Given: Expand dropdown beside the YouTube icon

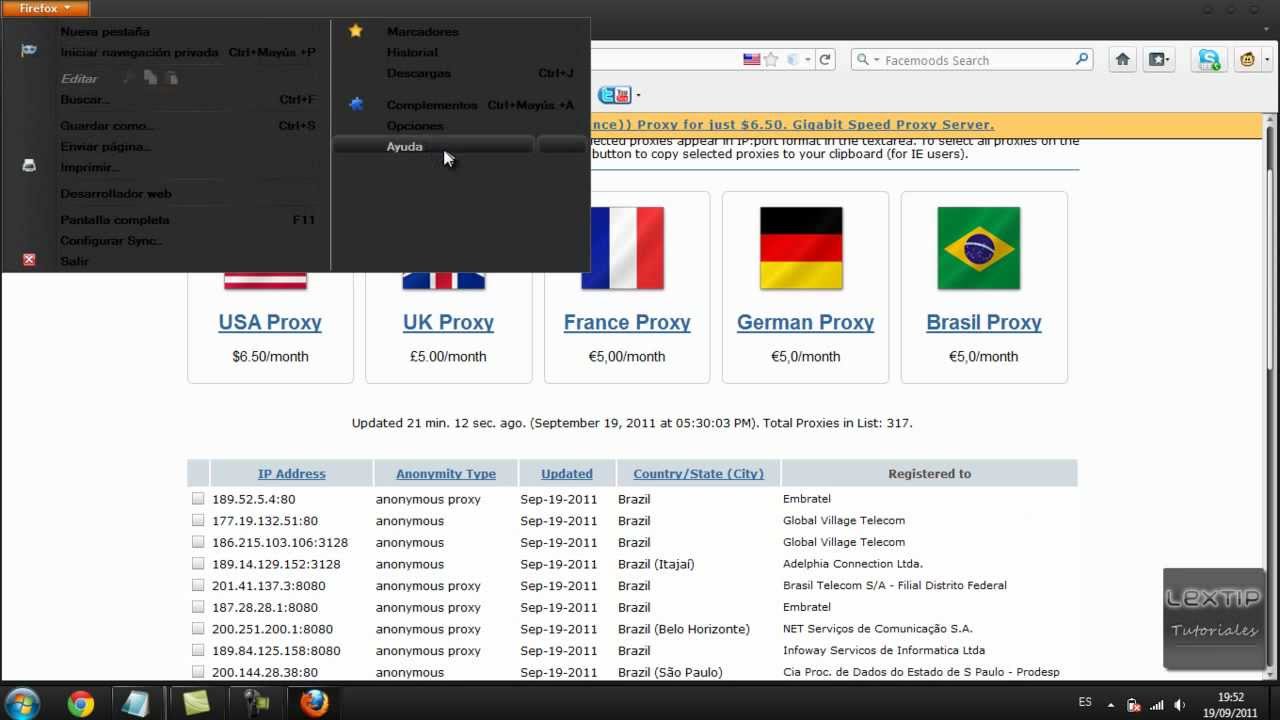Looking at the screenshot, I should tap(638, 96).
